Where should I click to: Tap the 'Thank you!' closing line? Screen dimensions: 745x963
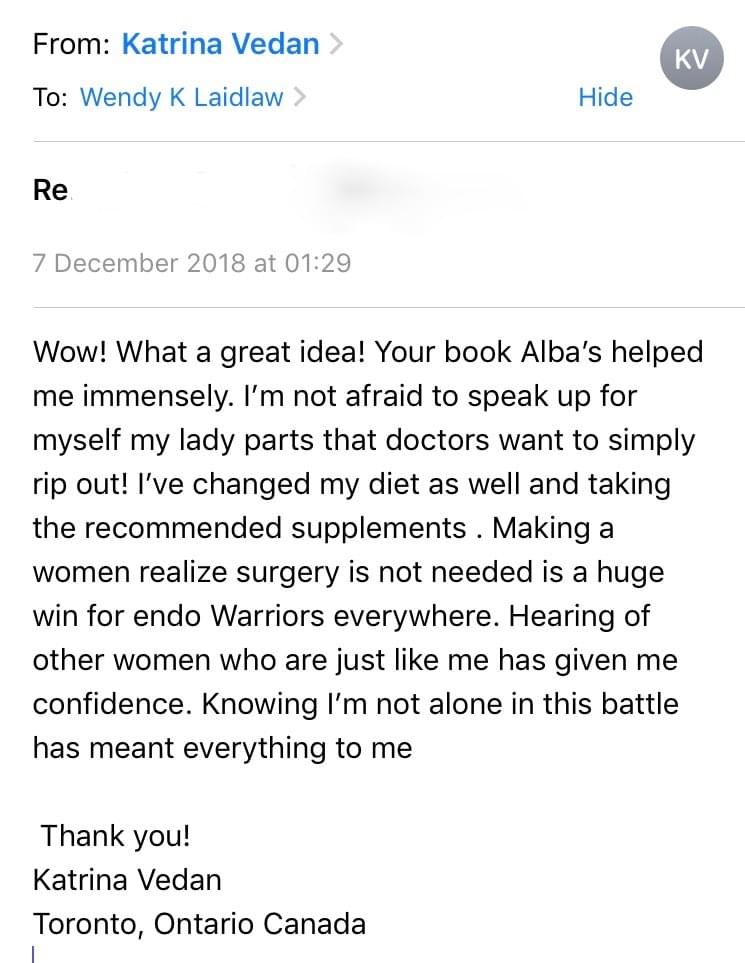pyautogui.click(x=115, y=836)
